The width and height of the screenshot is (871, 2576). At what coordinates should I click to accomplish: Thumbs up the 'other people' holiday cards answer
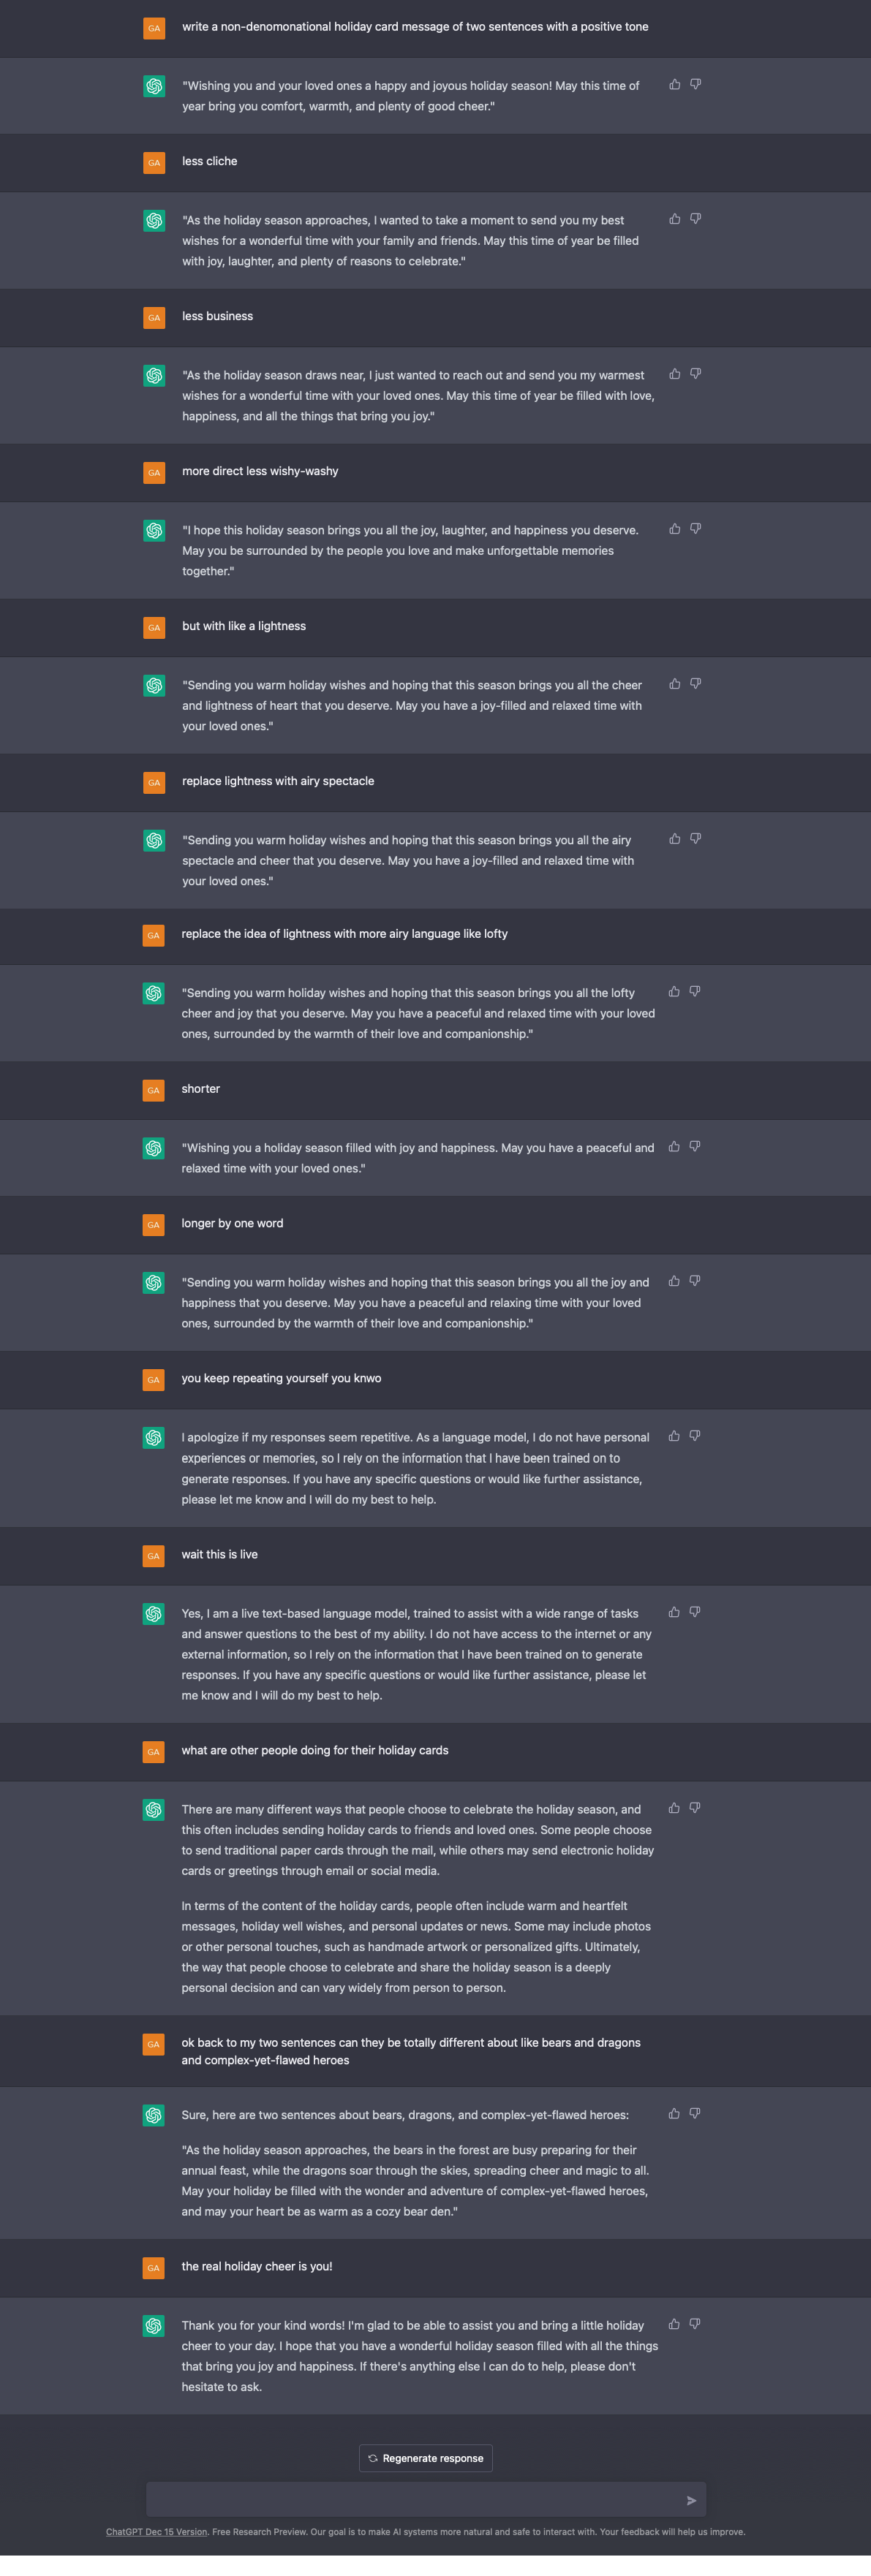674,1808
